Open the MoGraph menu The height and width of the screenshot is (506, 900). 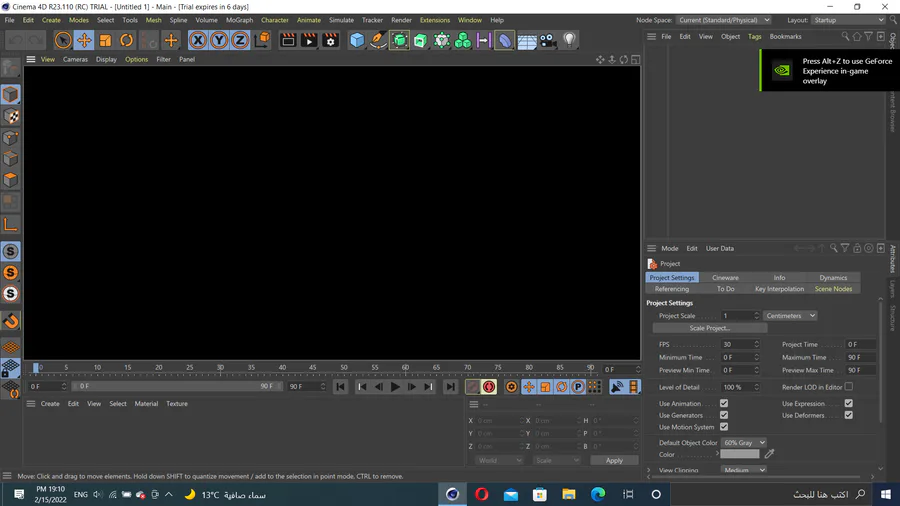239,20
